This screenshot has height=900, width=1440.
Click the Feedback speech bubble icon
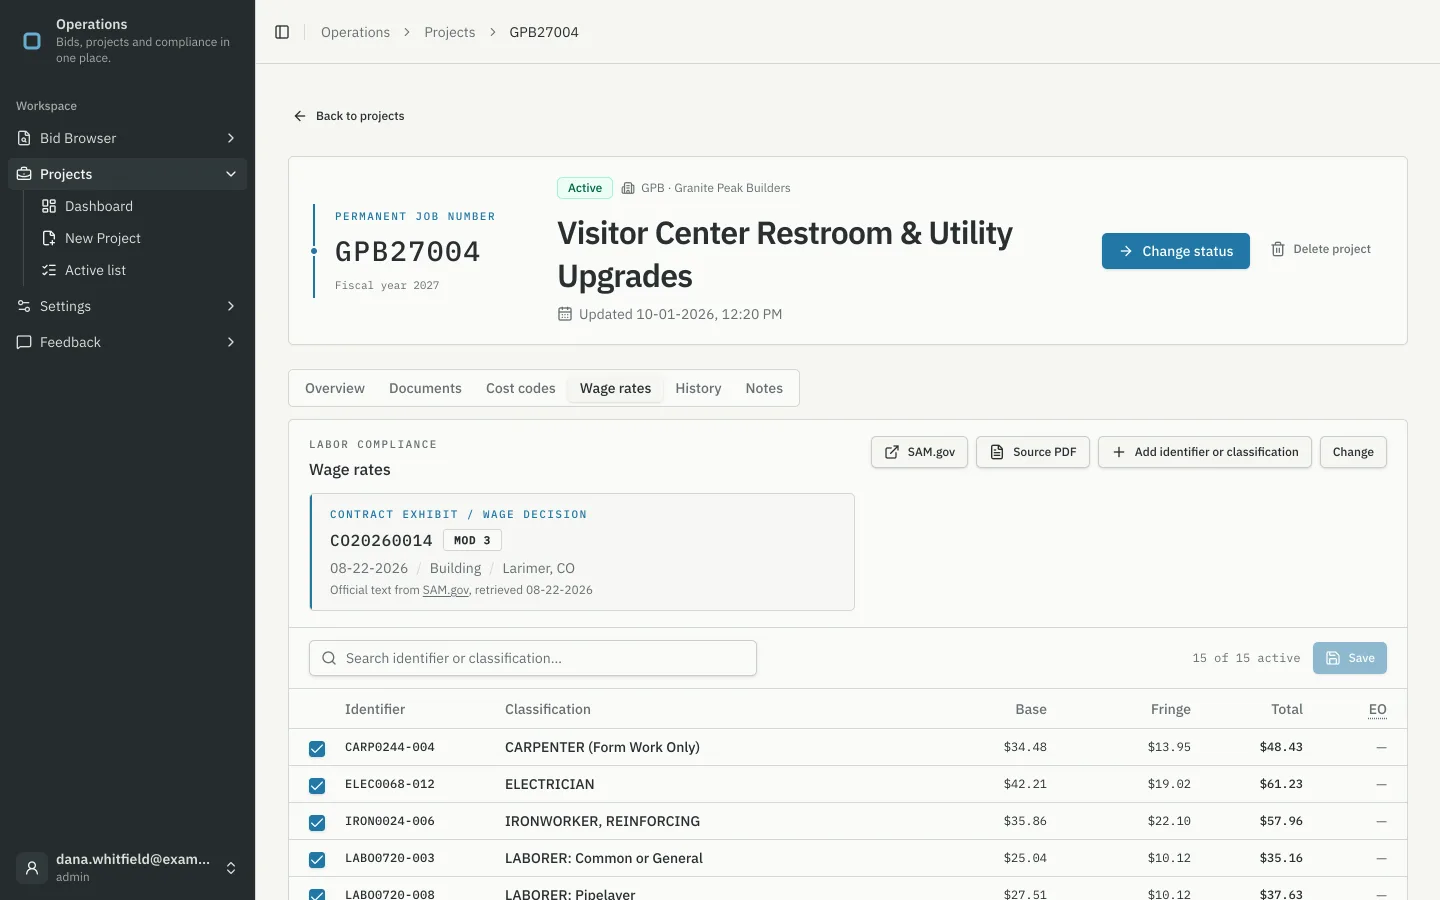[x=24, y=342]
